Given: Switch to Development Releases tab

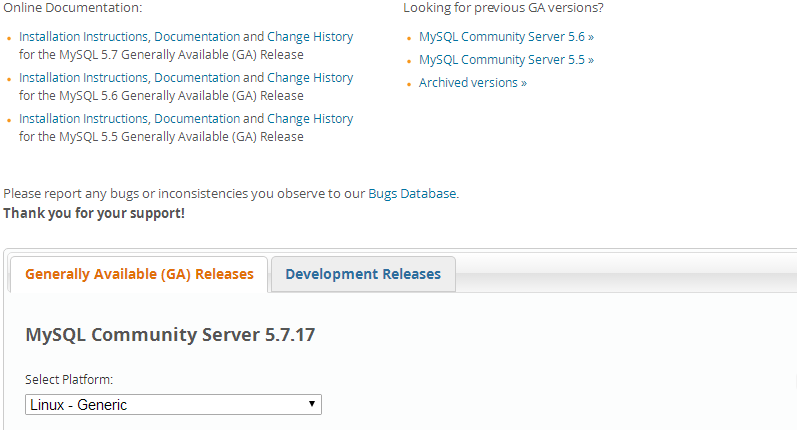Looking at the screenshot, I should tap(363, 274).
